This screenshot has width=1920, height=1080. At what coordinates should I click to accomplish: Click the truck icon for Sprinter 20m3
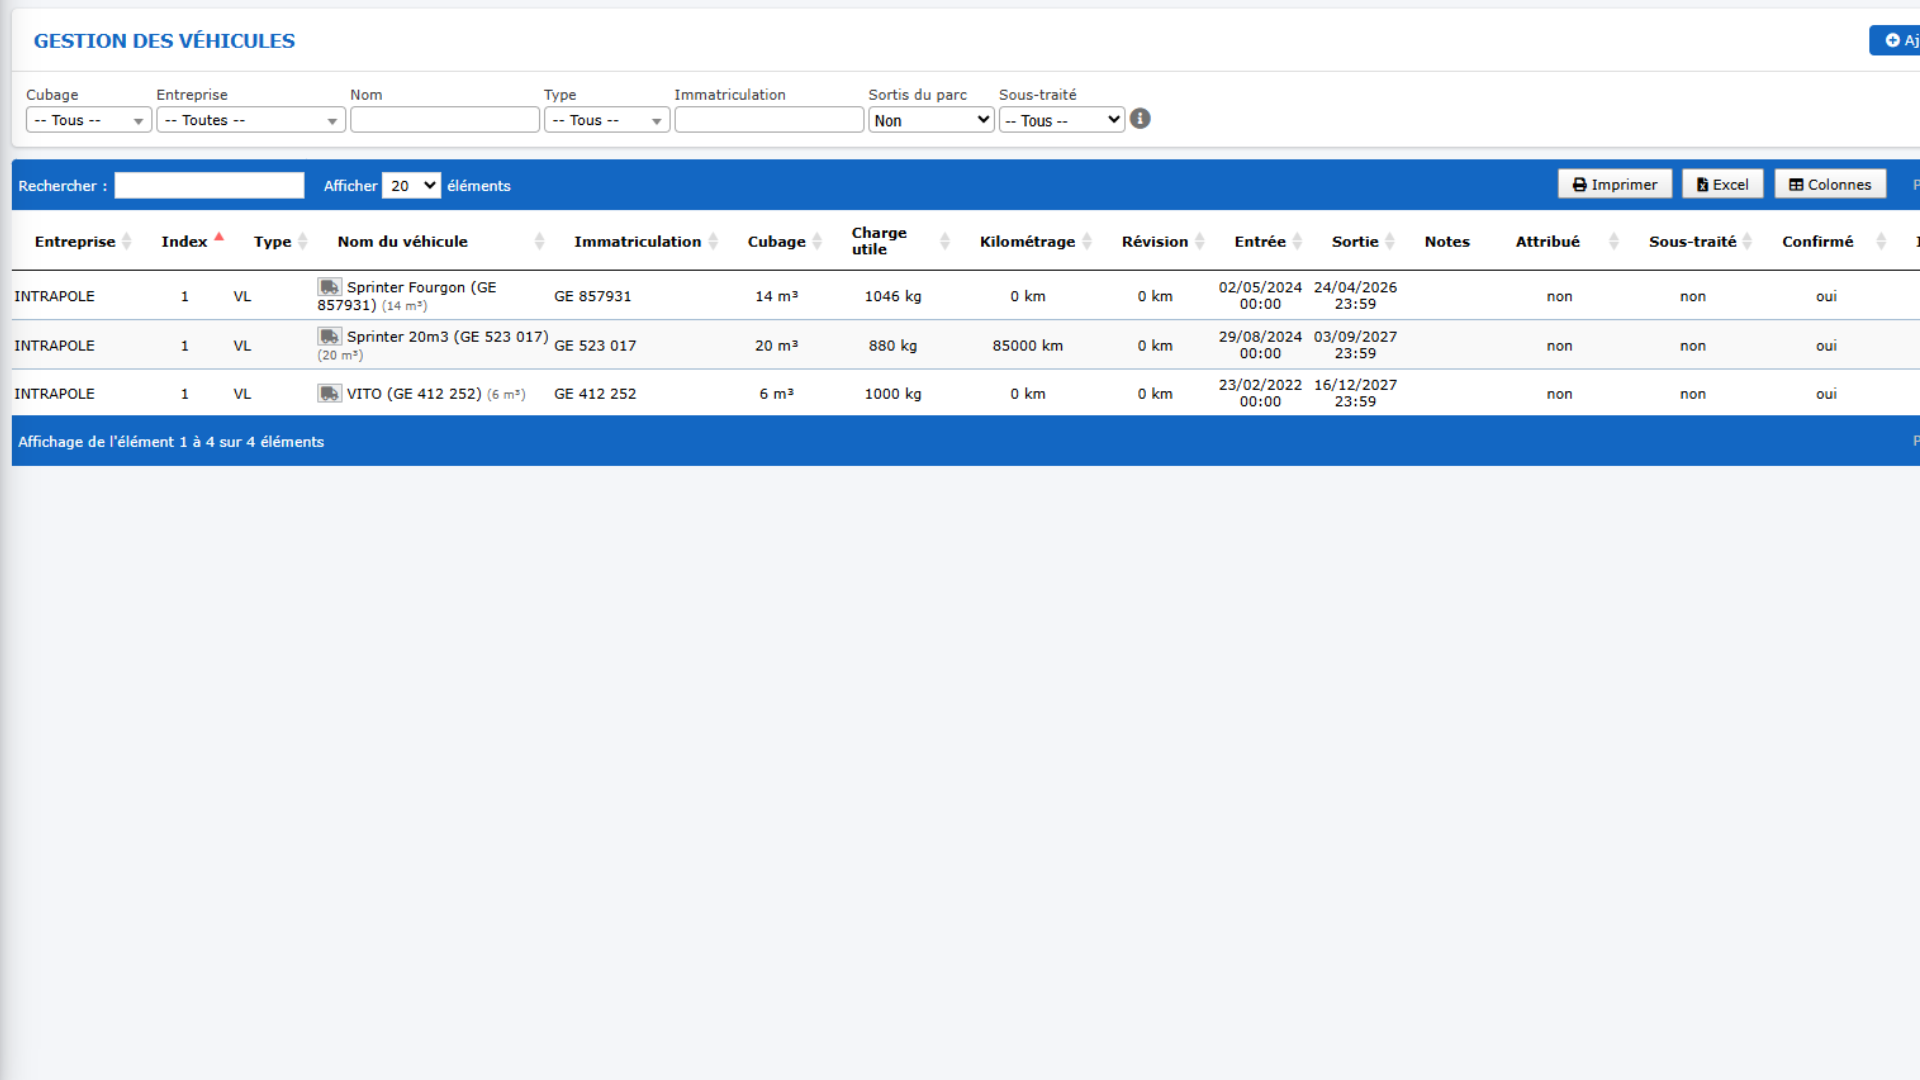pyautogui.click(x=329, y=336)
